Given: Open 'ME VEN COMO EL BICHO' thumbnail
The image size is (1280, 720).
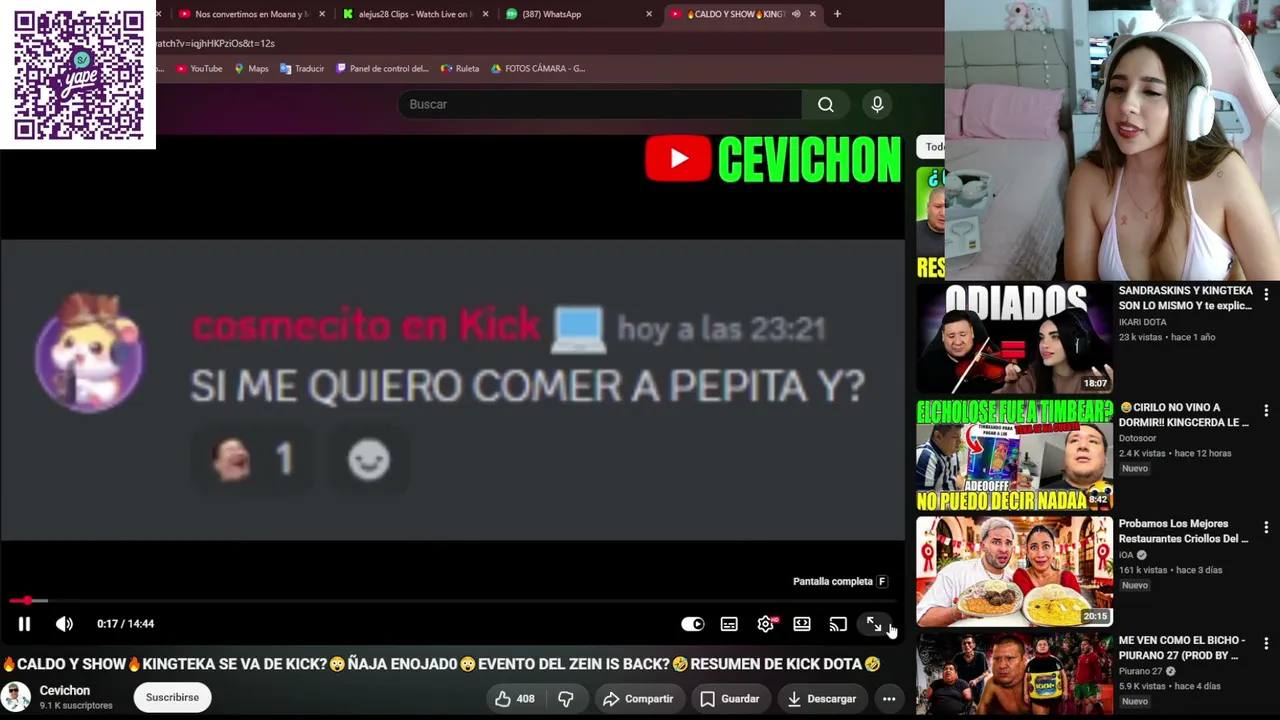Looking at the screenshot, I should pyautogui.click(x=1014, y=676).
